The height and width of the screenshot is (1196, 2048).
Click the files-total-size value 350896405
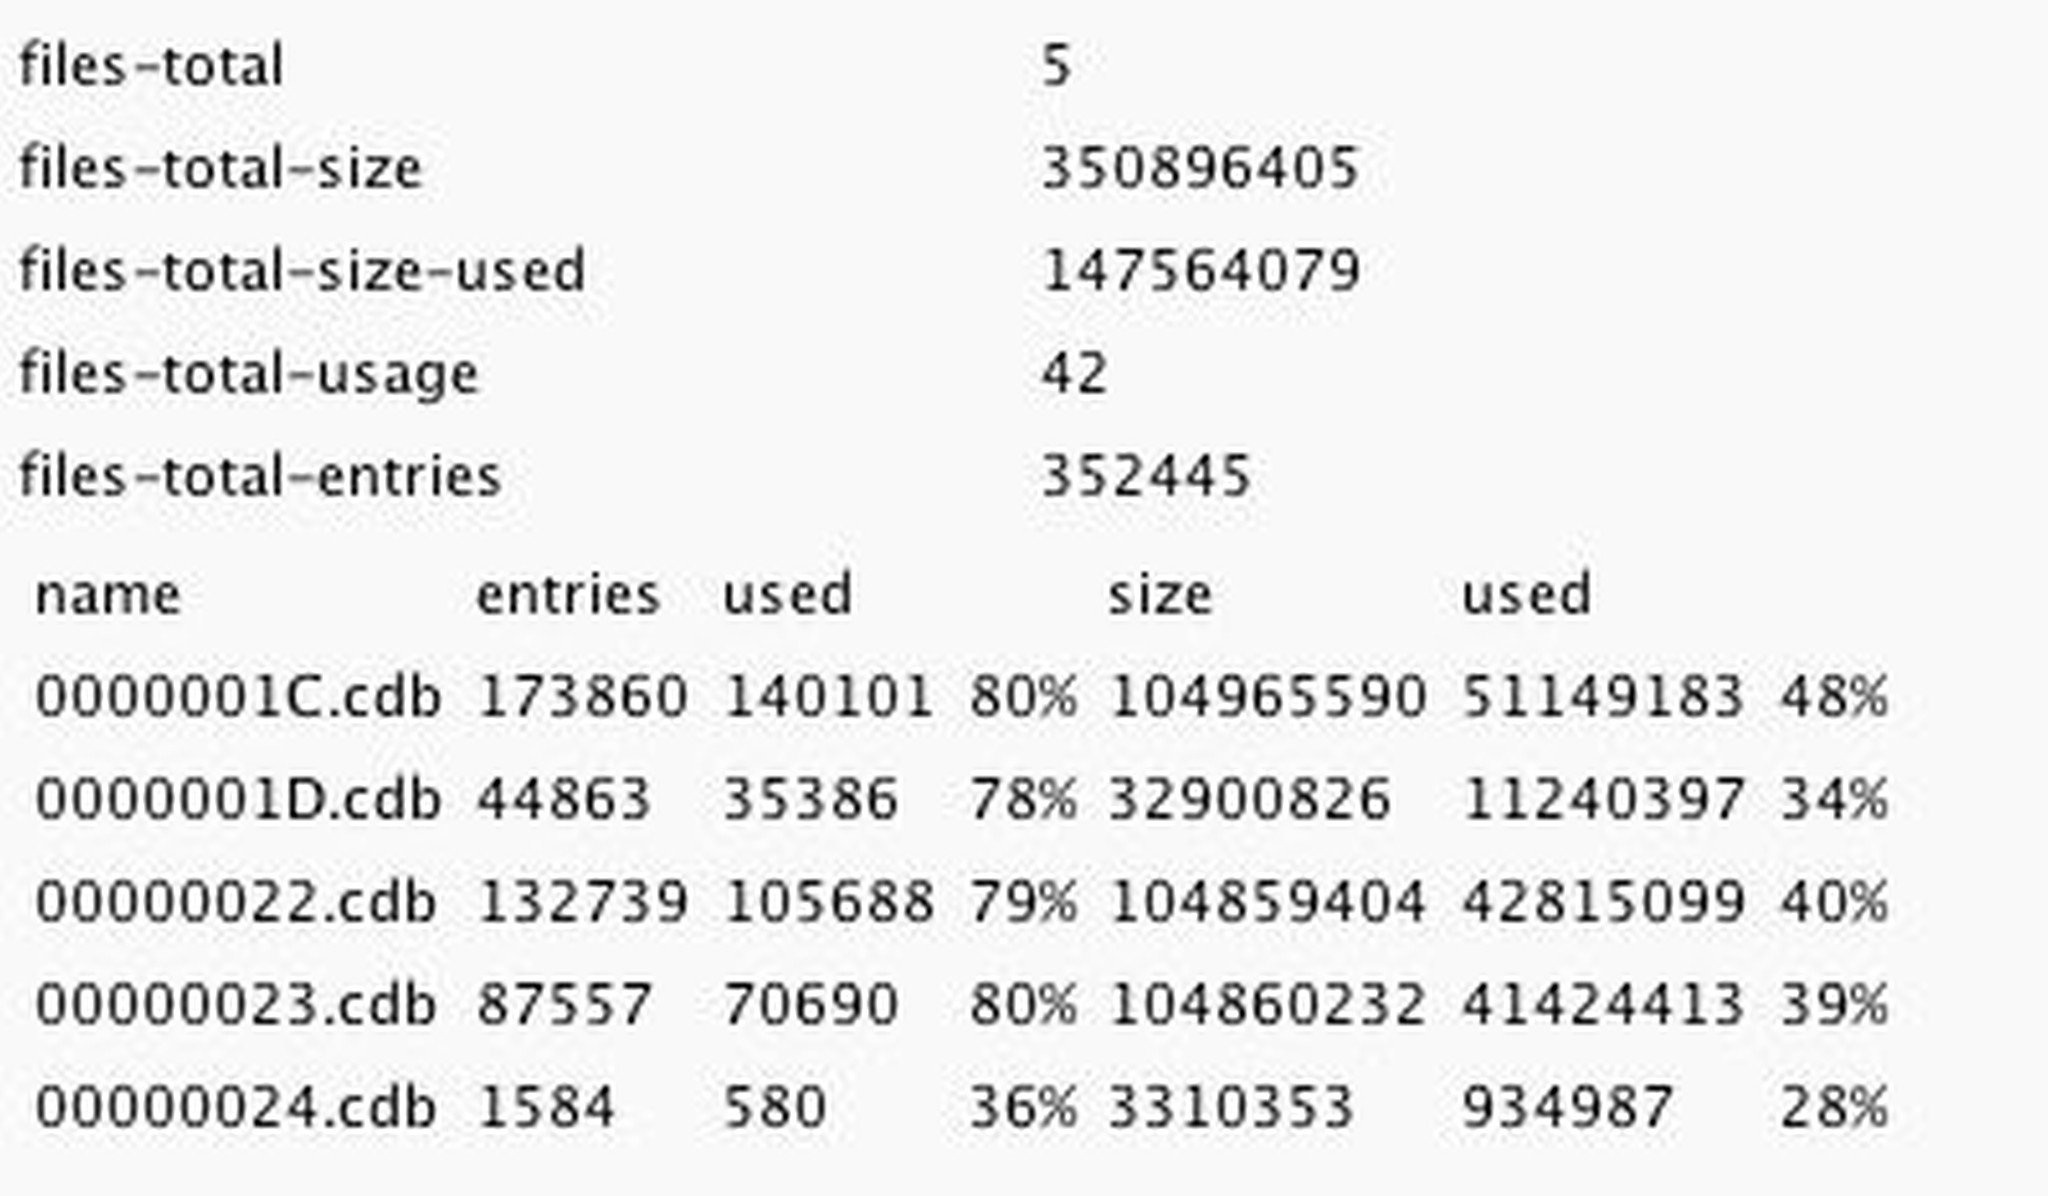pyautogui.click(x=1200, y=168)
